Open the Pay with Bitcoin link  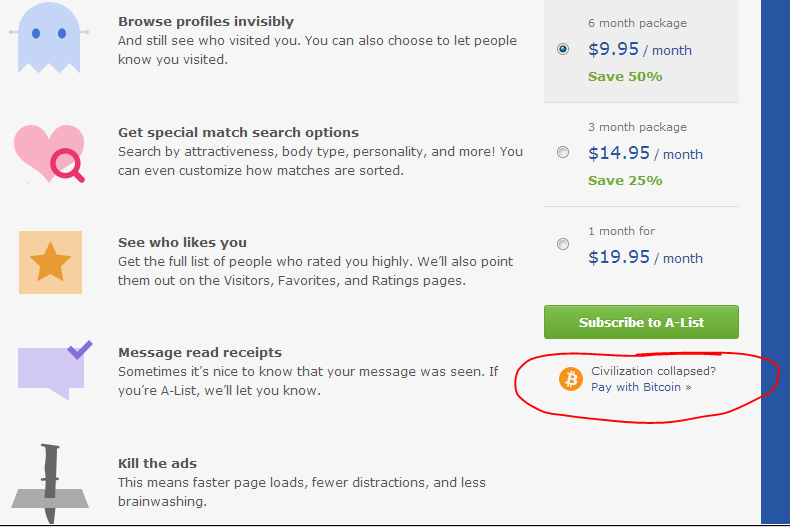pos(641,387)
